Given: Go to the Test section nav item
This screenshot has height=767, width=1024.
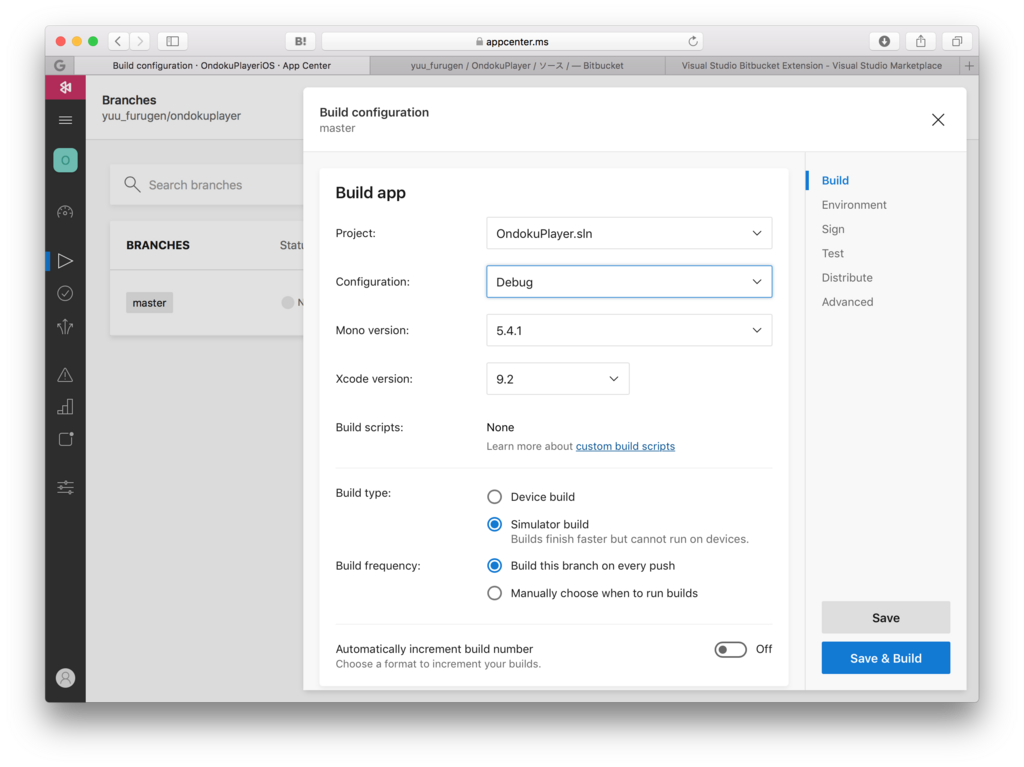Looking at the screenshot, I should (833, 253).
